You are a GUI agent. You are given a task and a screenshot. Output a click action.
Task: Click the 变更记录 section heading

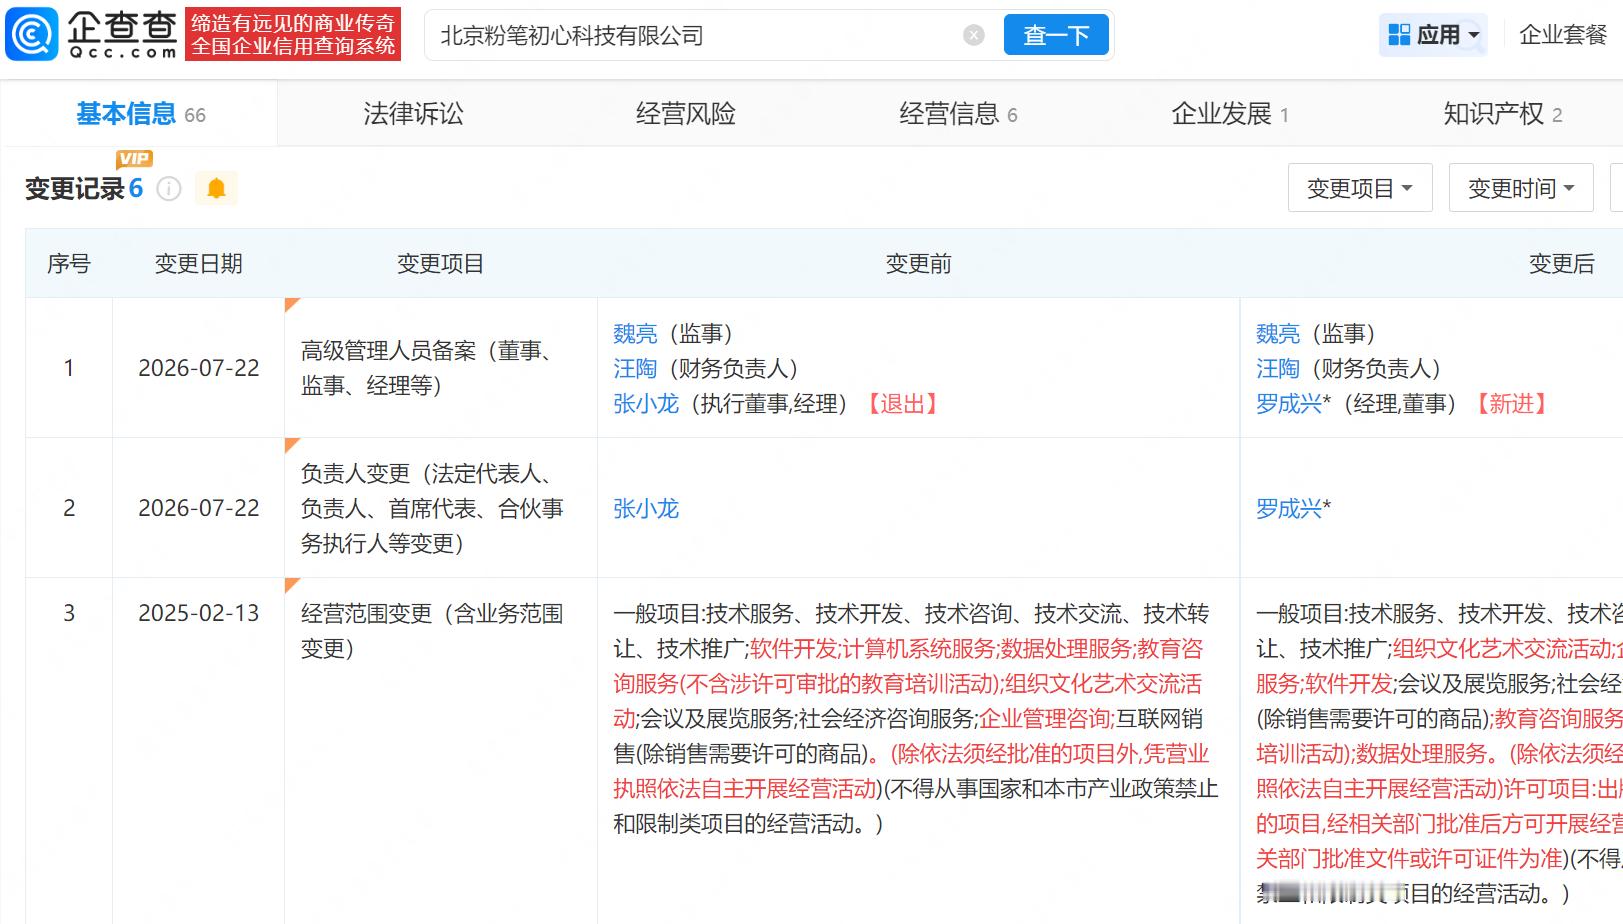point(75,189)
